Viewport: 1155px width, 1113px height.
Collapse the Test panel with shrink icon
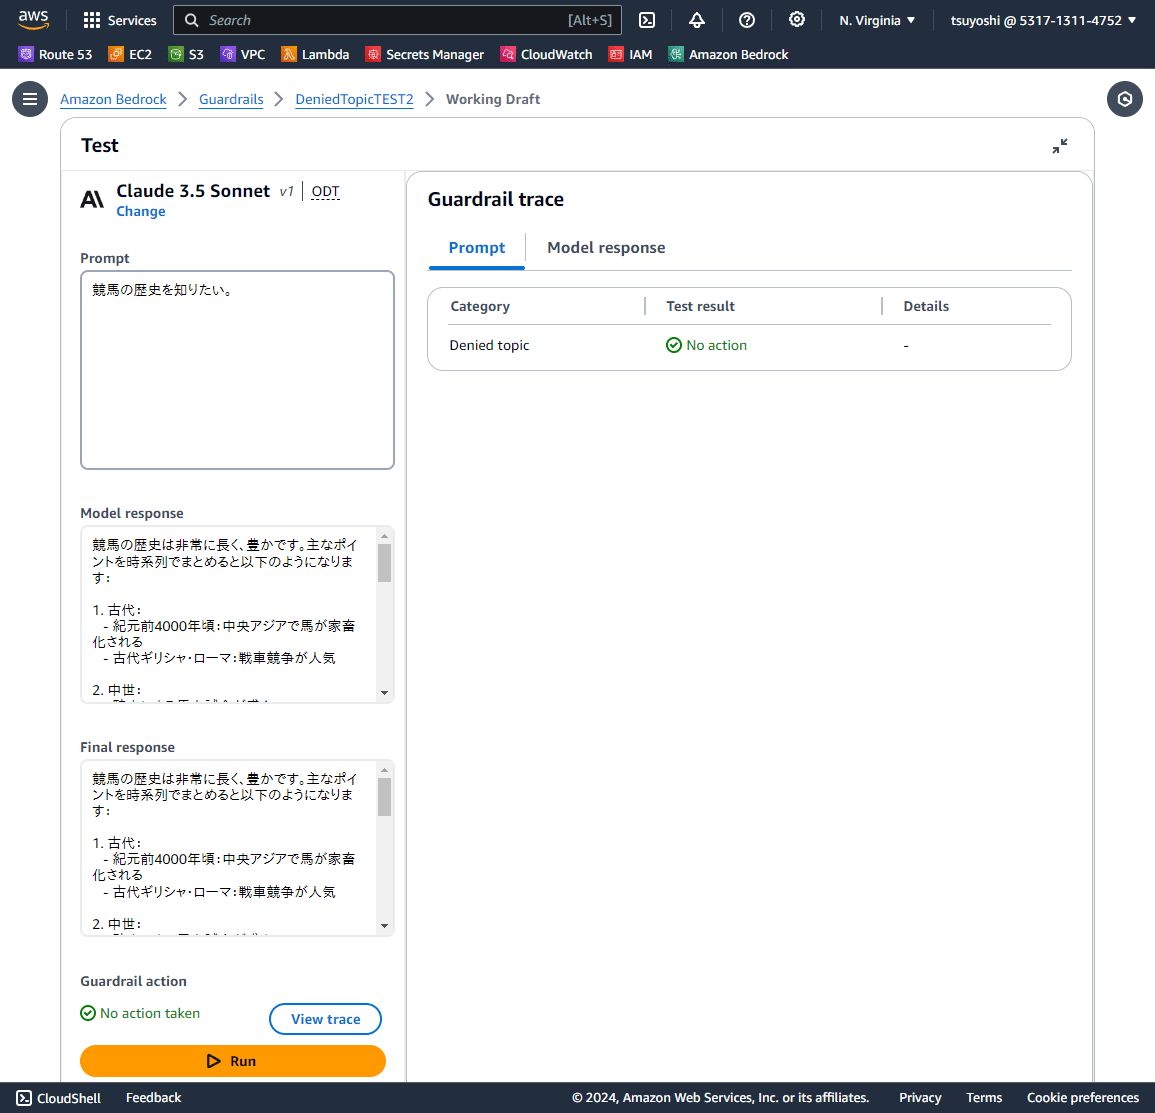[x=1059, y=146]
